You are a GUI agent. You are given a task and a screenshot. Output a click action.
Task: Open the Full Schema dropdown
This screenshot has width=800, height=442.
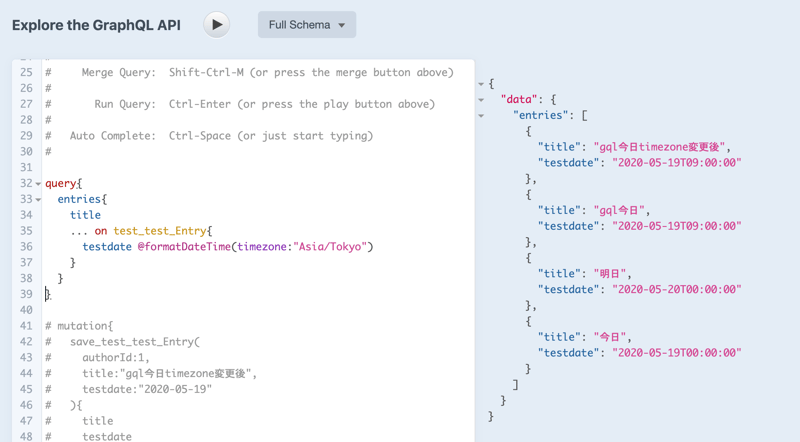coord(306,25)
